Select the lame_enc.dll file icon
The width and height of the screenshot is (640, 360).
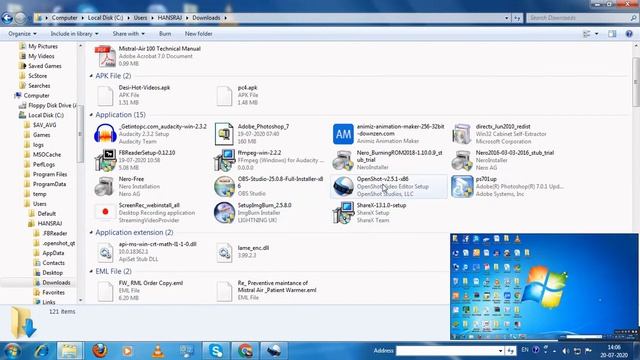(224, 252)
